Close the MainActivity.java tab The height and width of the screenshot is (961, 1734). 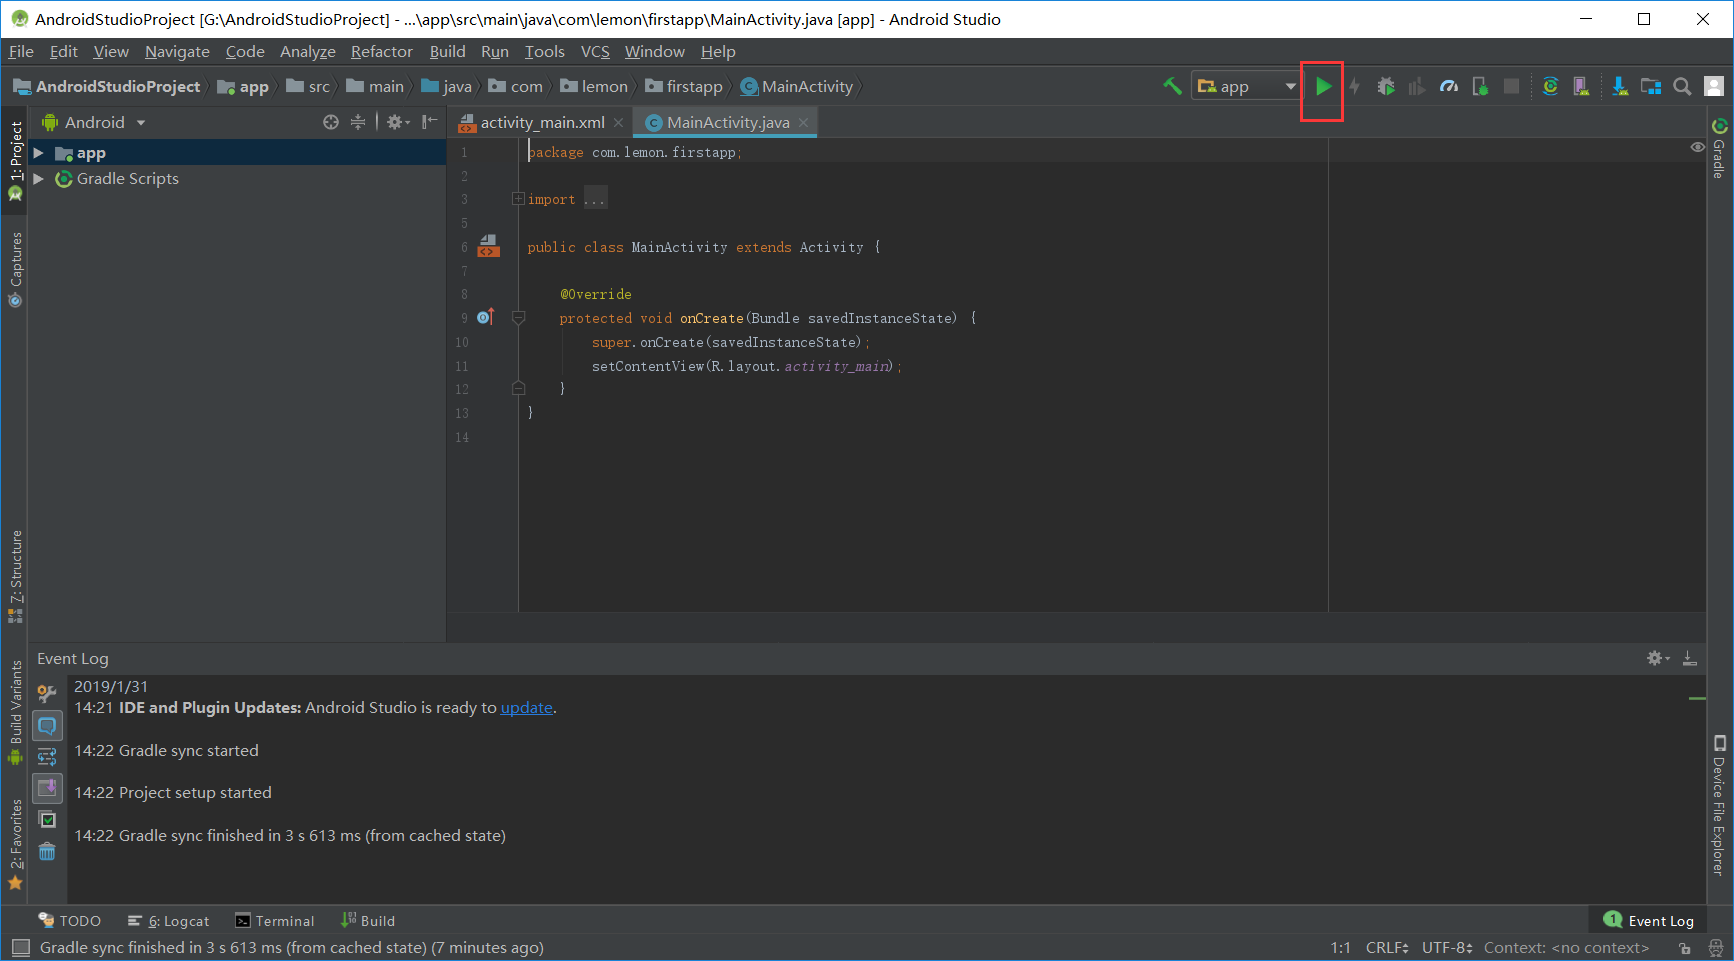coord(803,123)
